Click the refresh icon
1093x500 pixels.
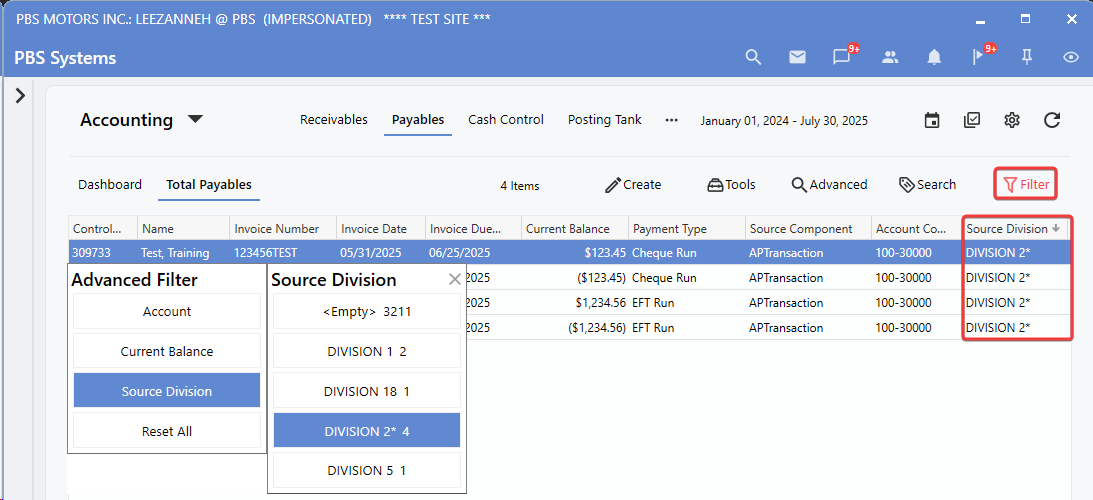coord(1052,120)
